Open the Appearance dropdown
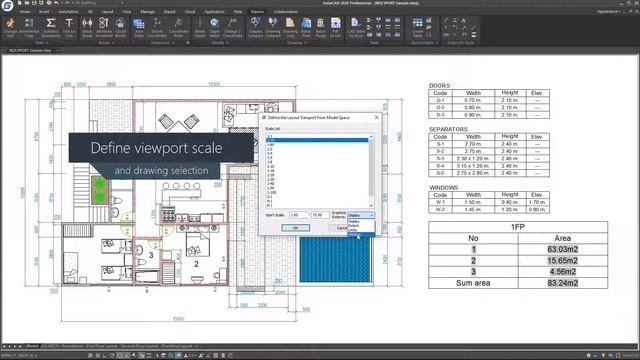The width and height of the screenshot is (640, 360). (609, 12)
